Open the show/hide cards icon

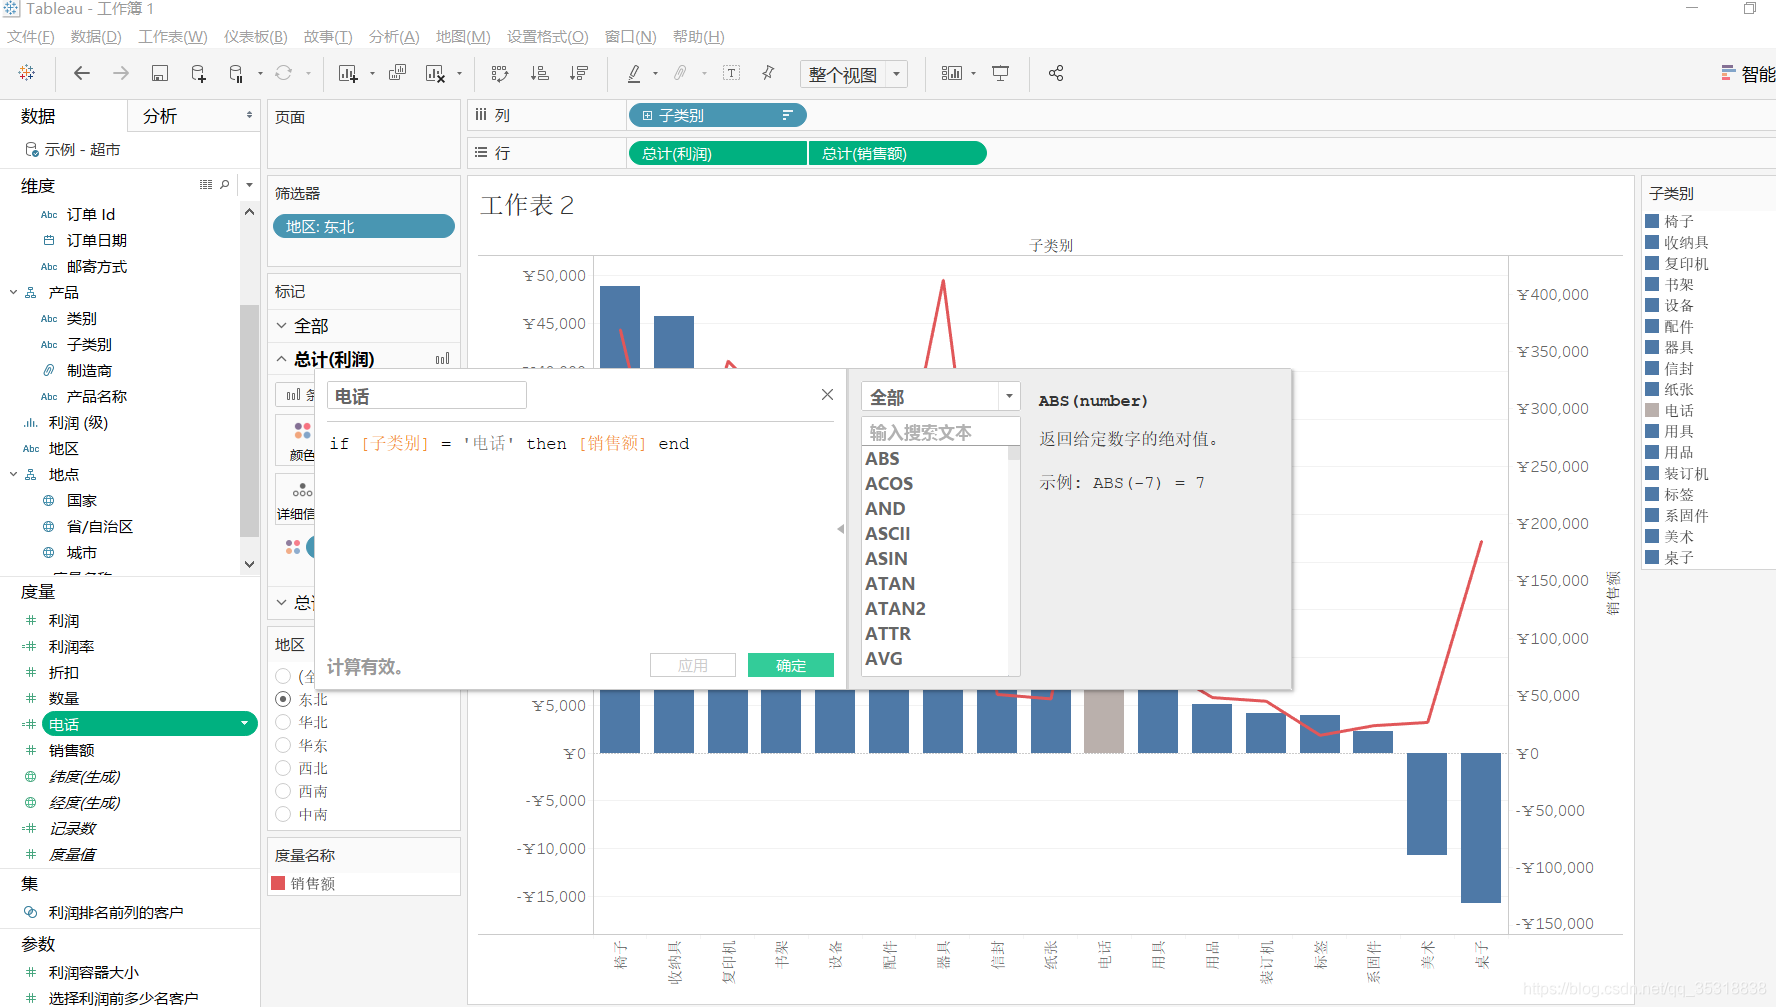tap(951, 73)
